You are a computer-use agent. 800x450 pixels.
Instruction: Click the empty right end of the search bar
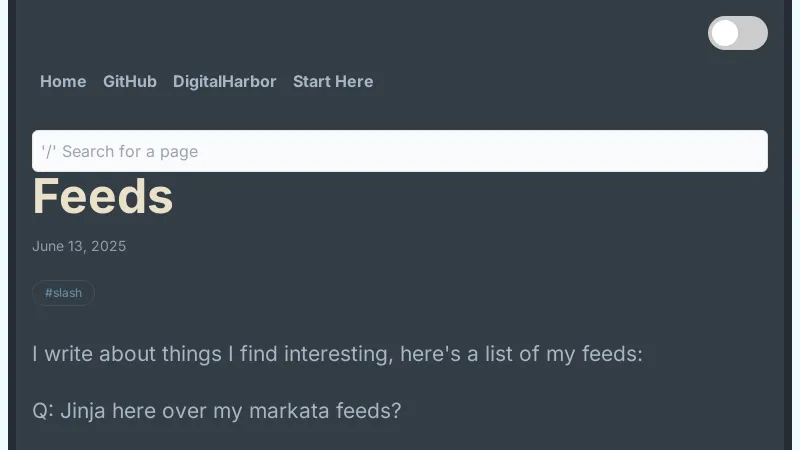700,151
